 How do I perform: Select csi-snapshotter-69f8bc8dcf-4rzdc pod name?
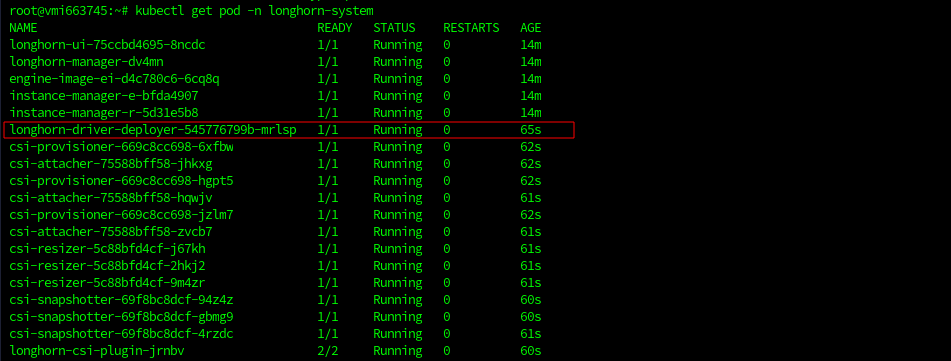121,334
